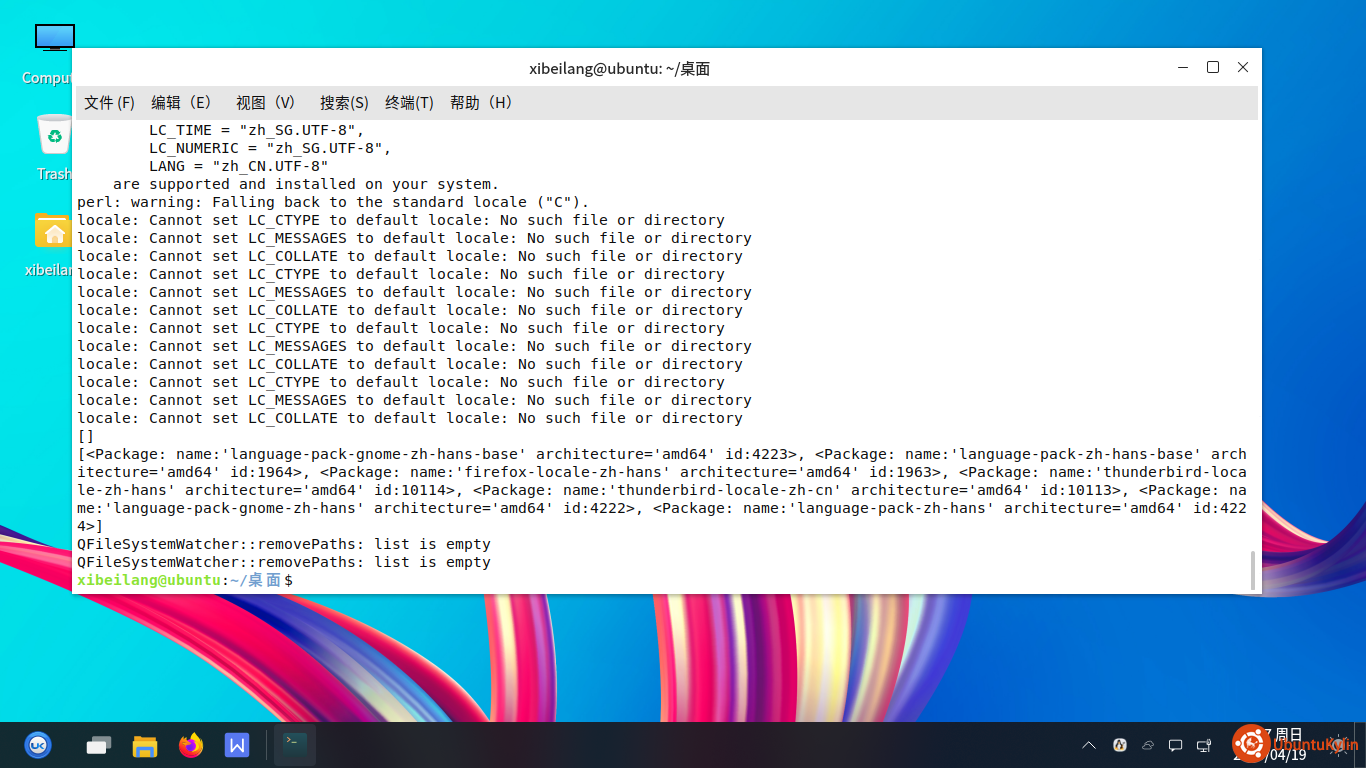Screen dimensions: 1366x768
Task: Click the terminal vertical scrollbar handle
Action: [x=1252, y=570]
